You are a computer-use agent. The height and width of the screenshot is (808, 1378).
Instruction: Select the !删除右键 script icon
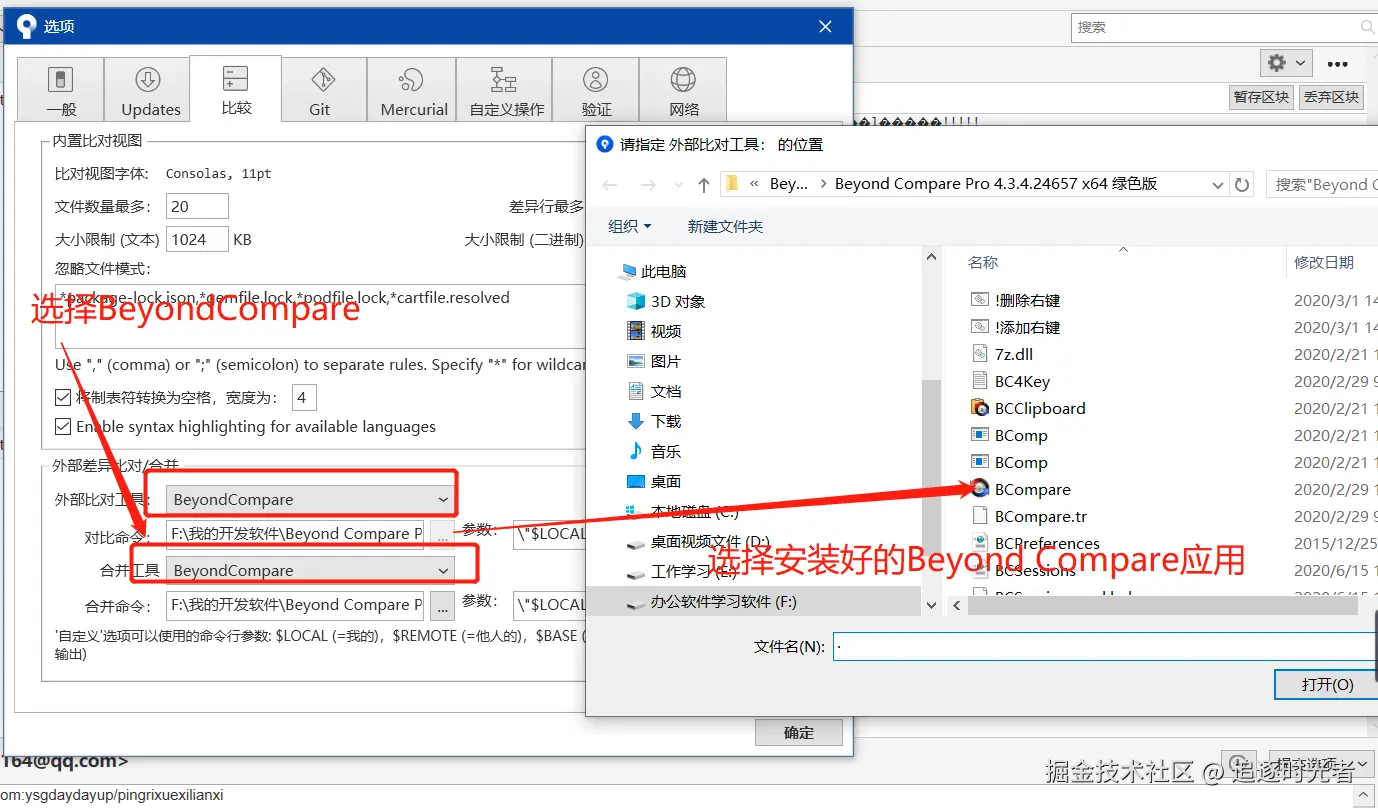979,300
